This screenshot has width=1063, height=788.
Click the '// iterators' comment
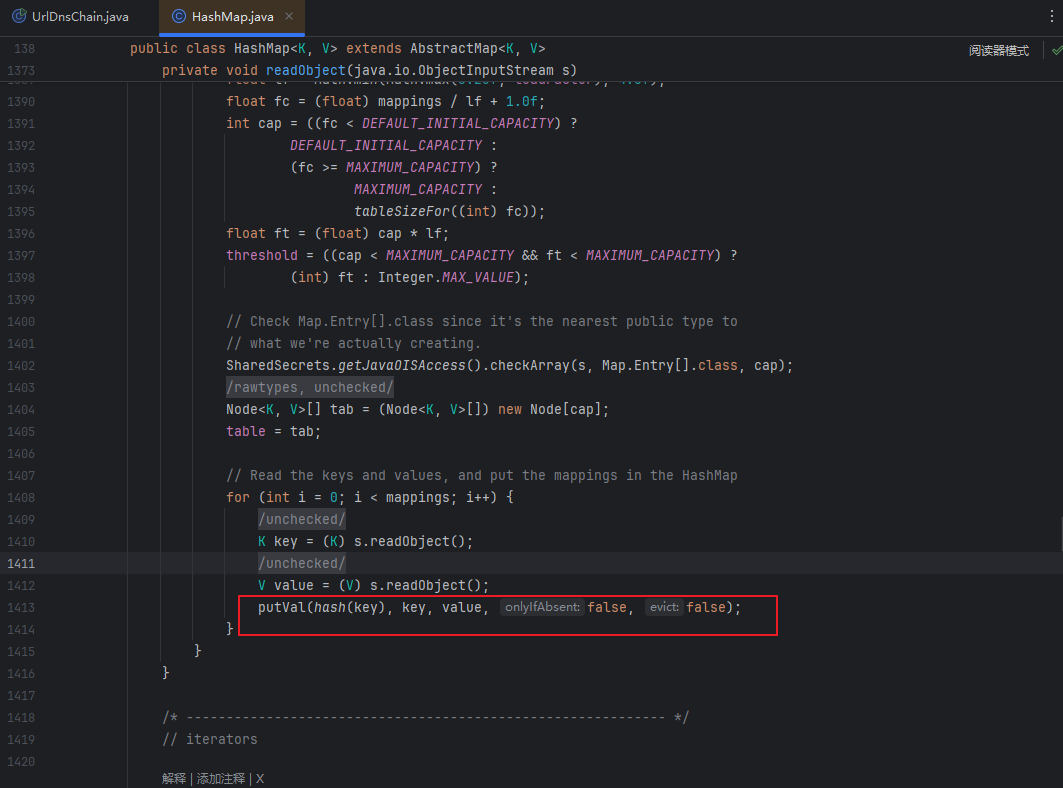209,740
